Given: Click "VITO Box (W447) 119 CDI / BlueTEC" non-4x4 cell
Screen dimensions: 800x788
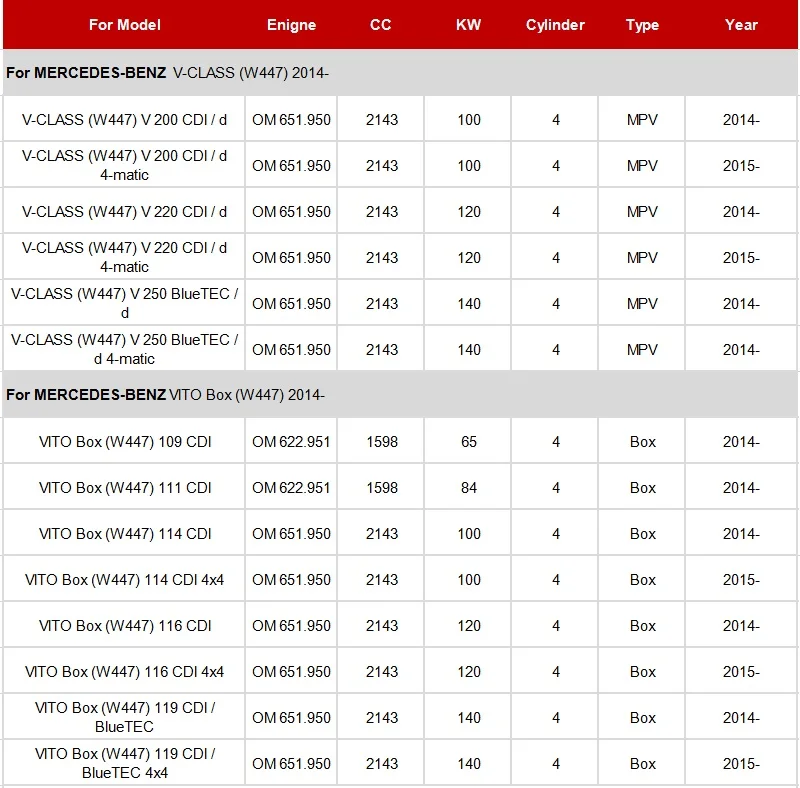Looking at the screenshot, I should [124, 717].
